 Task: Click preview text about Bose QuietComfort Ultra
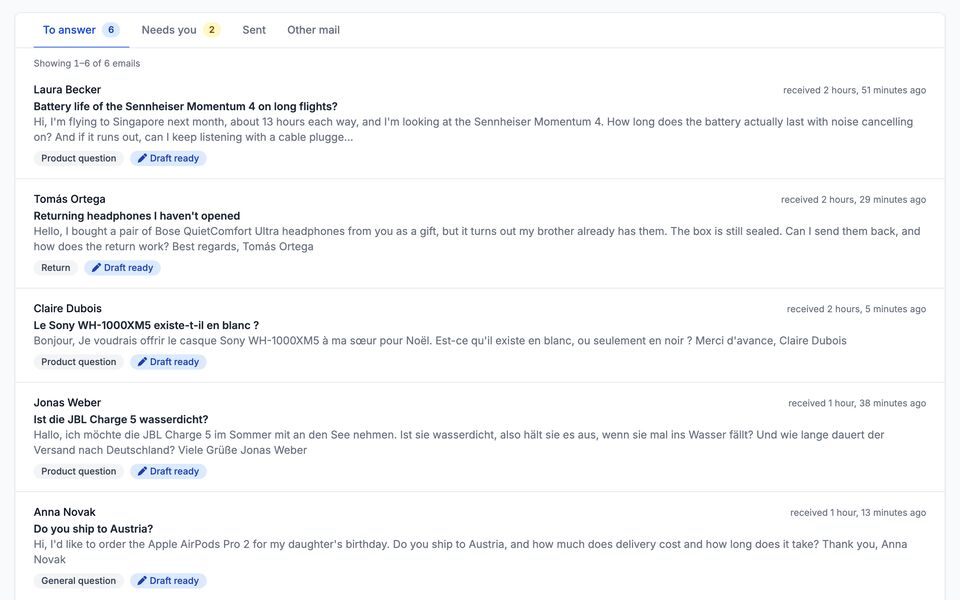point(477,239)
